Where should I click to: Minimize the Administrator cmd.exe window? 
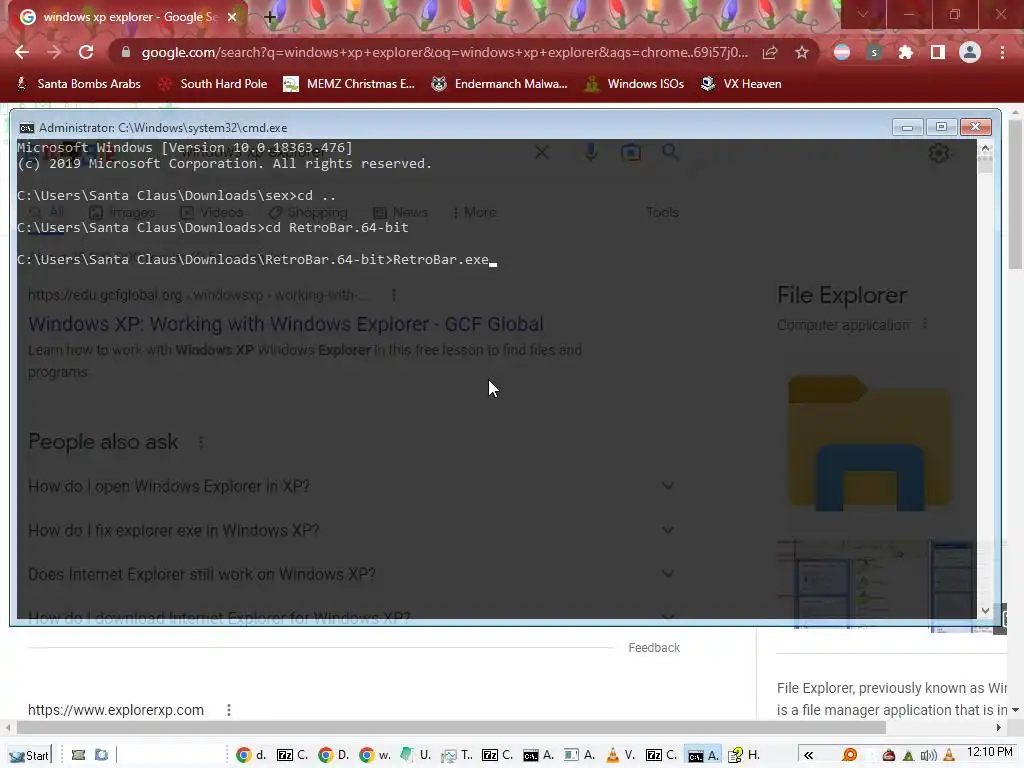(907, 127)
